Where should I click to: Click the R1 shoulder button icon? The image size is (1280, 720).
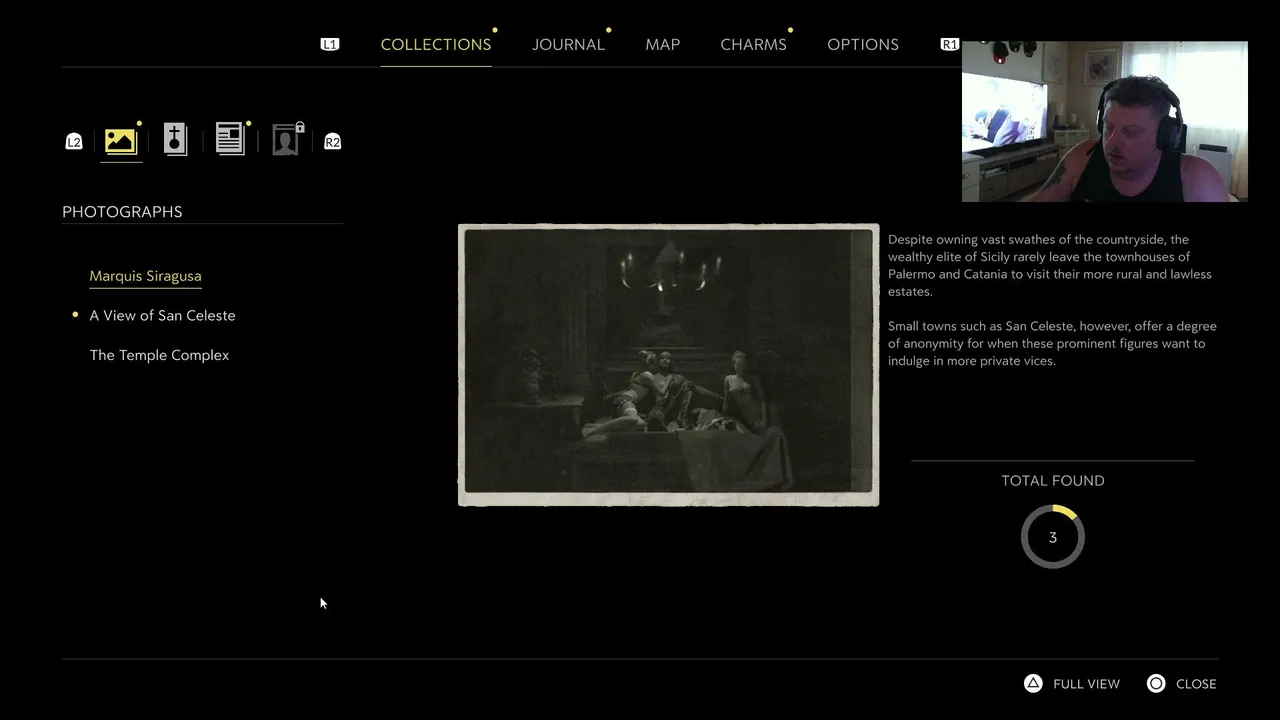click(x=950, y=44)
